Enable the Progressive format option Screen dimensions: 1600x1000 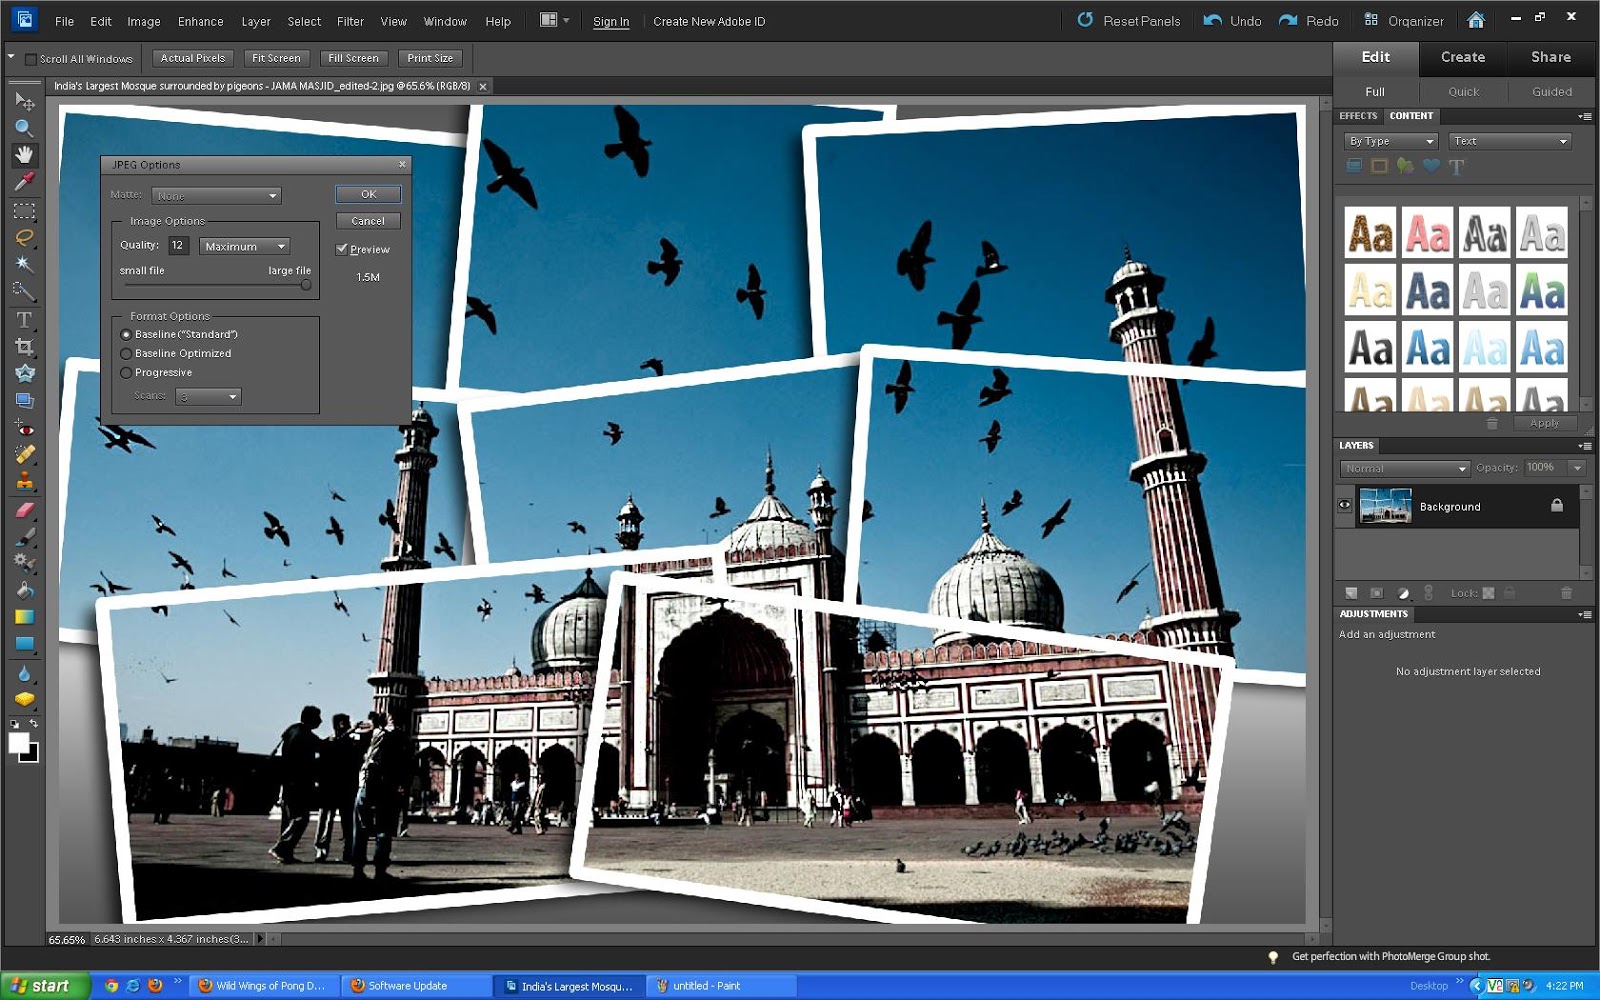126,372
